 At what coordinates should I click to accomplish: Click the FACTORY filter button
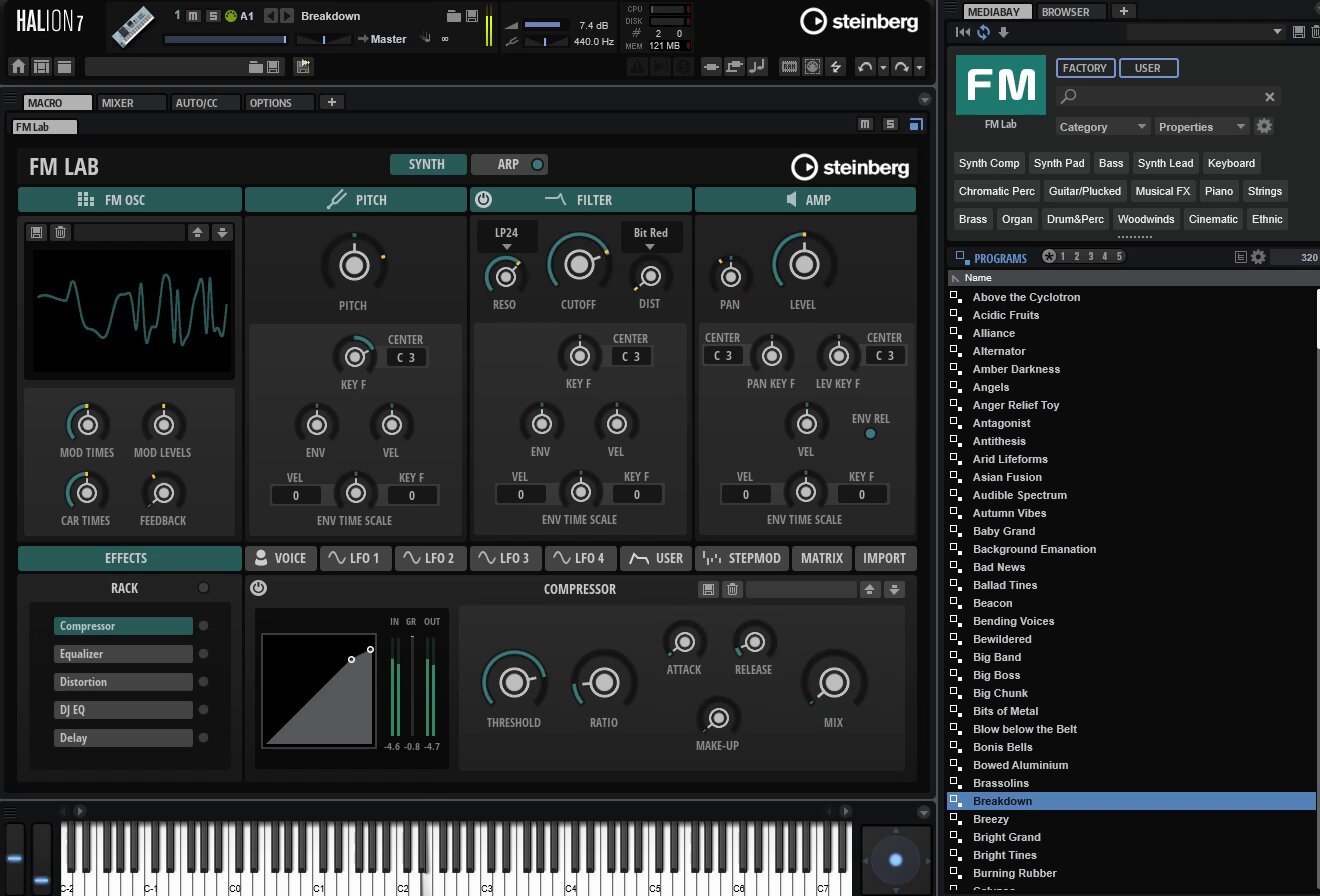click(x=1085, y=68)
